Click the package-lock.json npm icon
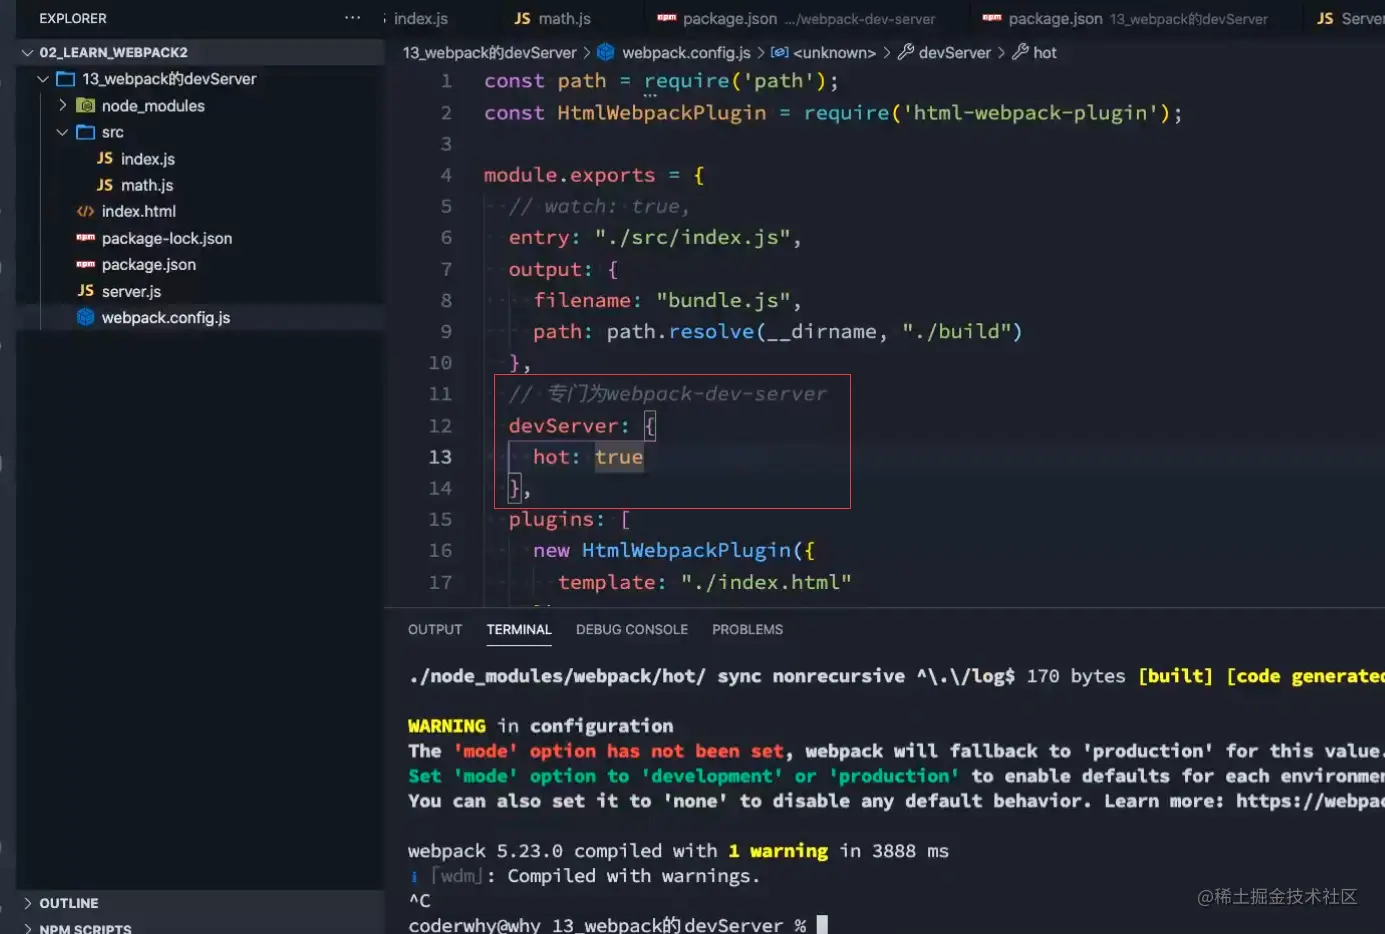The height and width of the screenshot is (934, 1385). coord(86,238)
